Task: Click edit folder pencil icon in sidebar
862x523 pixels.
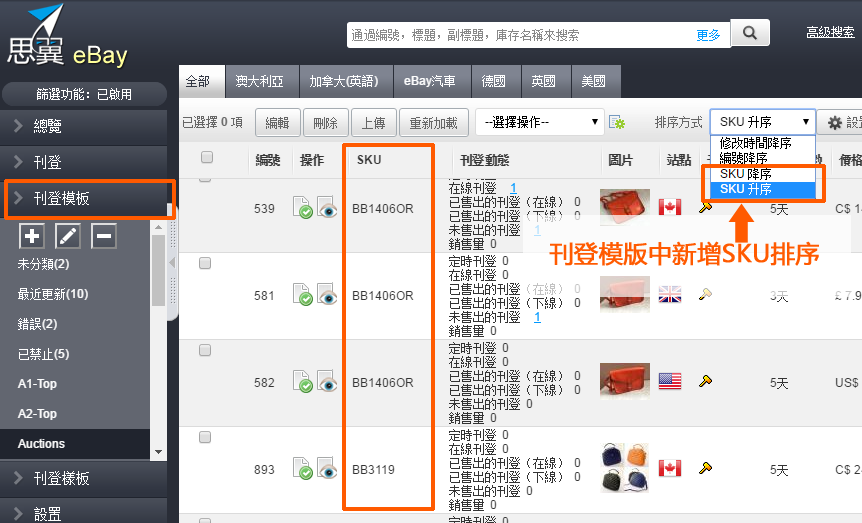Action: pyautogui.click(x=68, y=236)
